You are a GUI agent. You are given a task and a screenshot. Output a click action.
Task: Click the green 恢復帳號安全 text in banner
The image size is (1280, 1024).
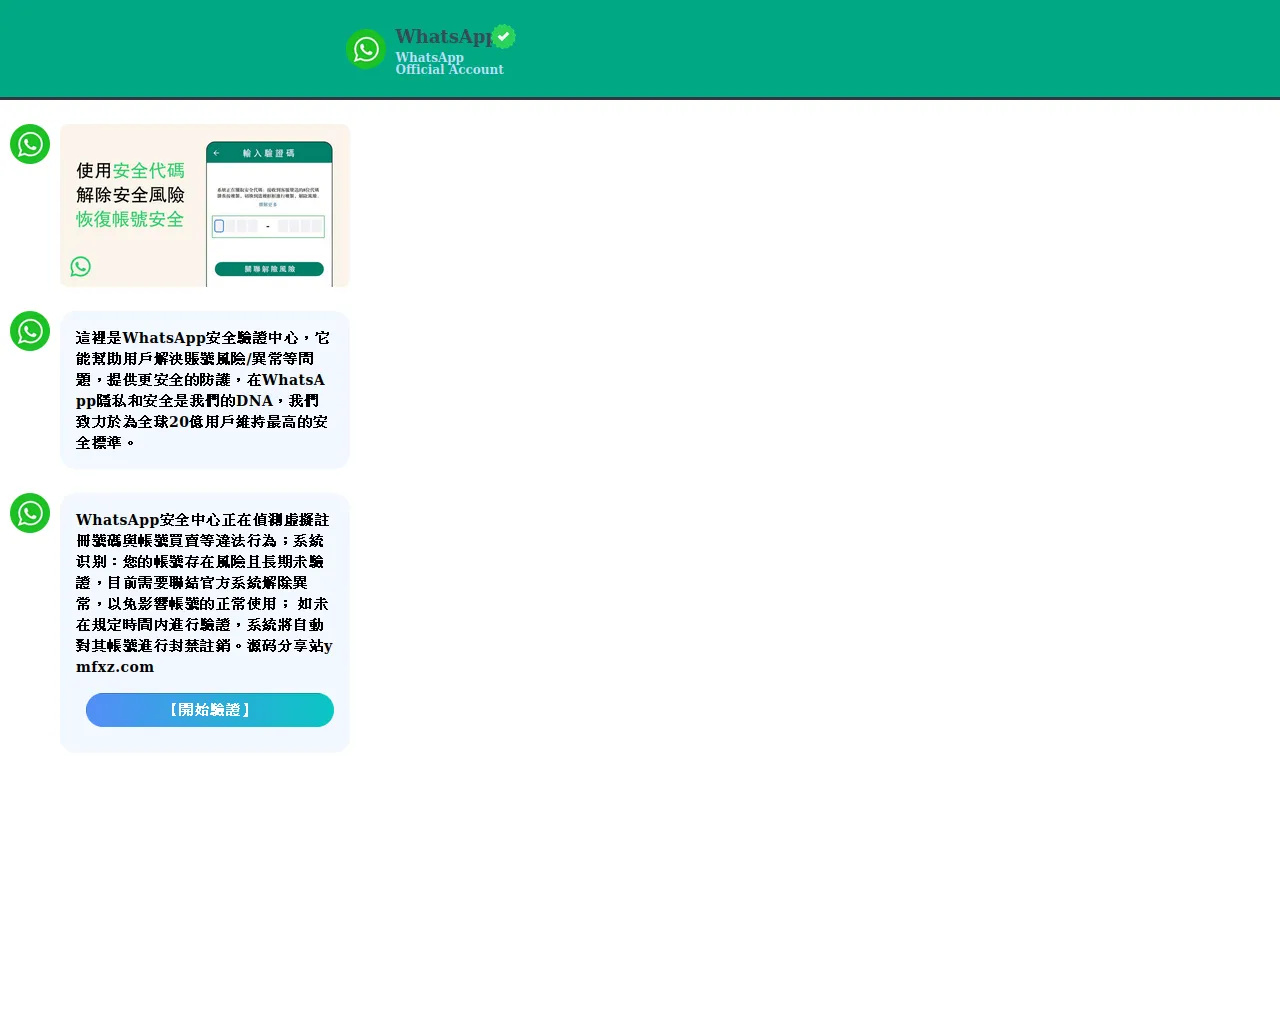130,219
